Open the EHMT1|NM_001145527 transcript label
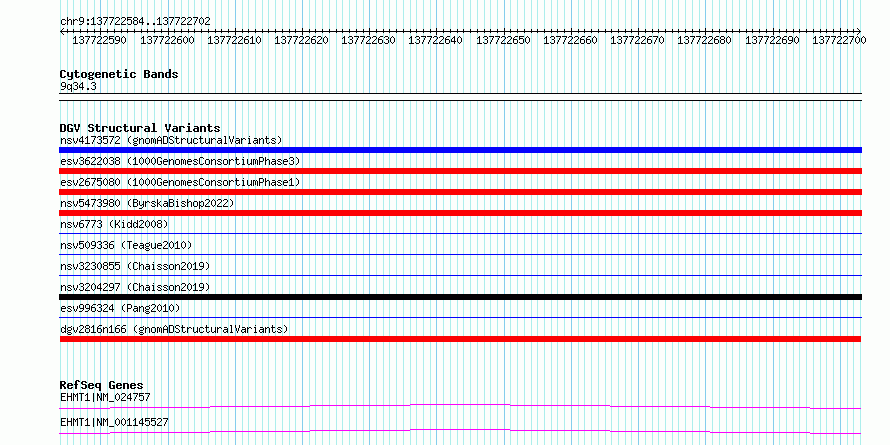 point(114,422)
